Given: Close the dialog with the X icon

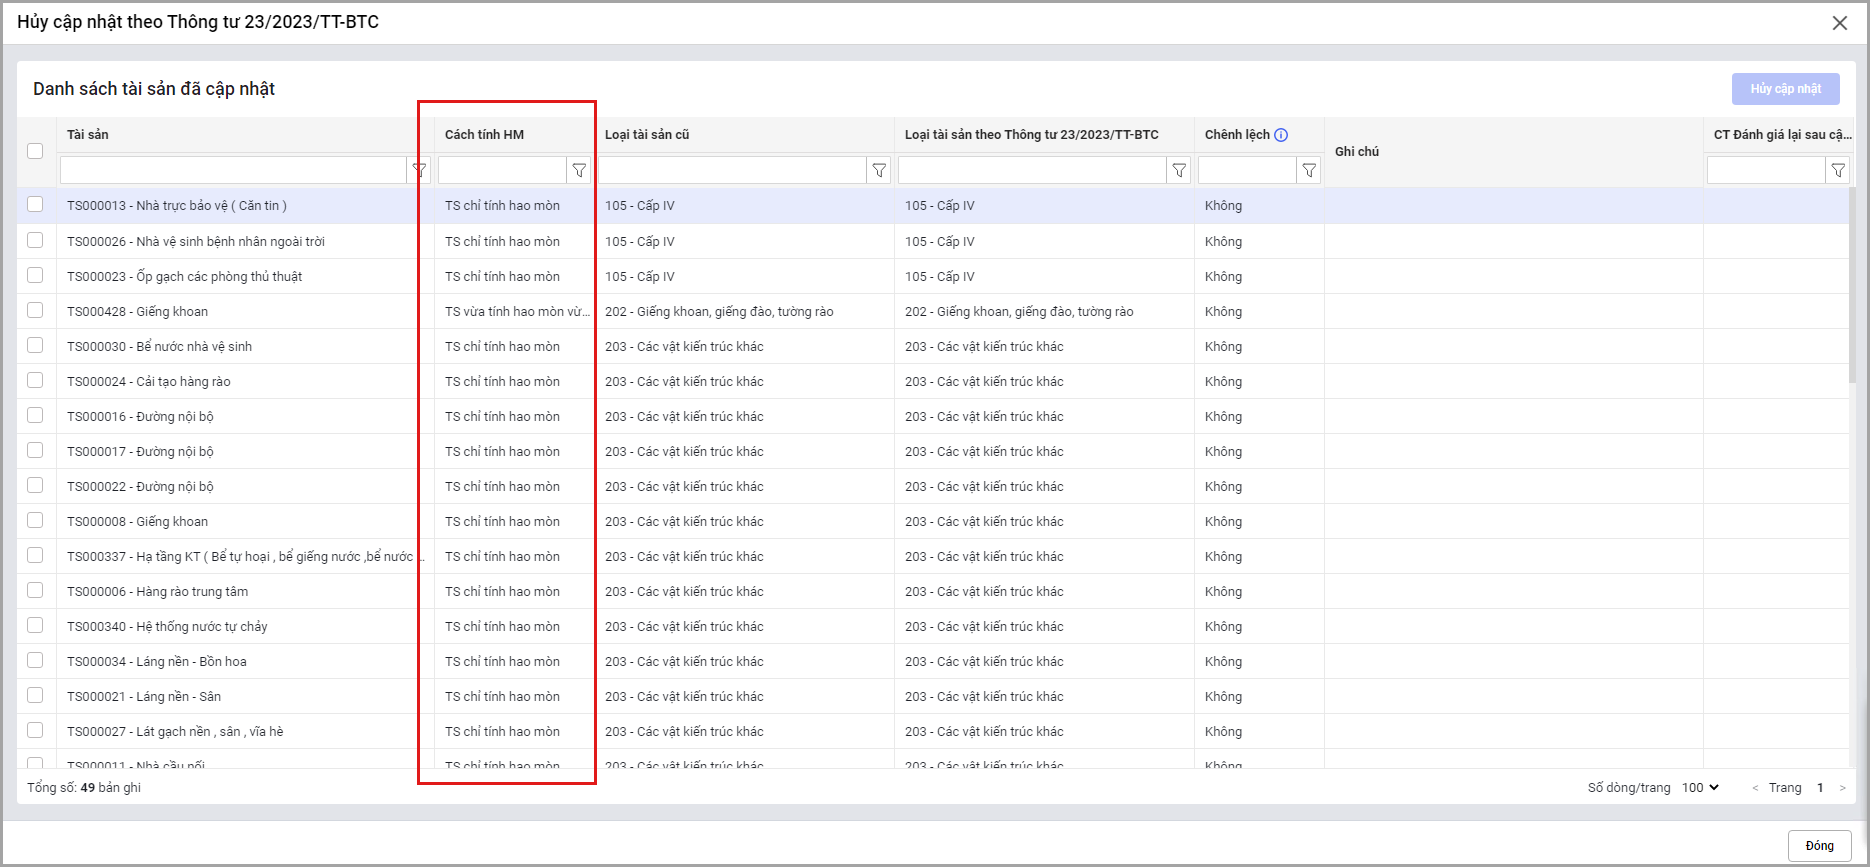Looking at the screenshot, I should (1839, 23).
